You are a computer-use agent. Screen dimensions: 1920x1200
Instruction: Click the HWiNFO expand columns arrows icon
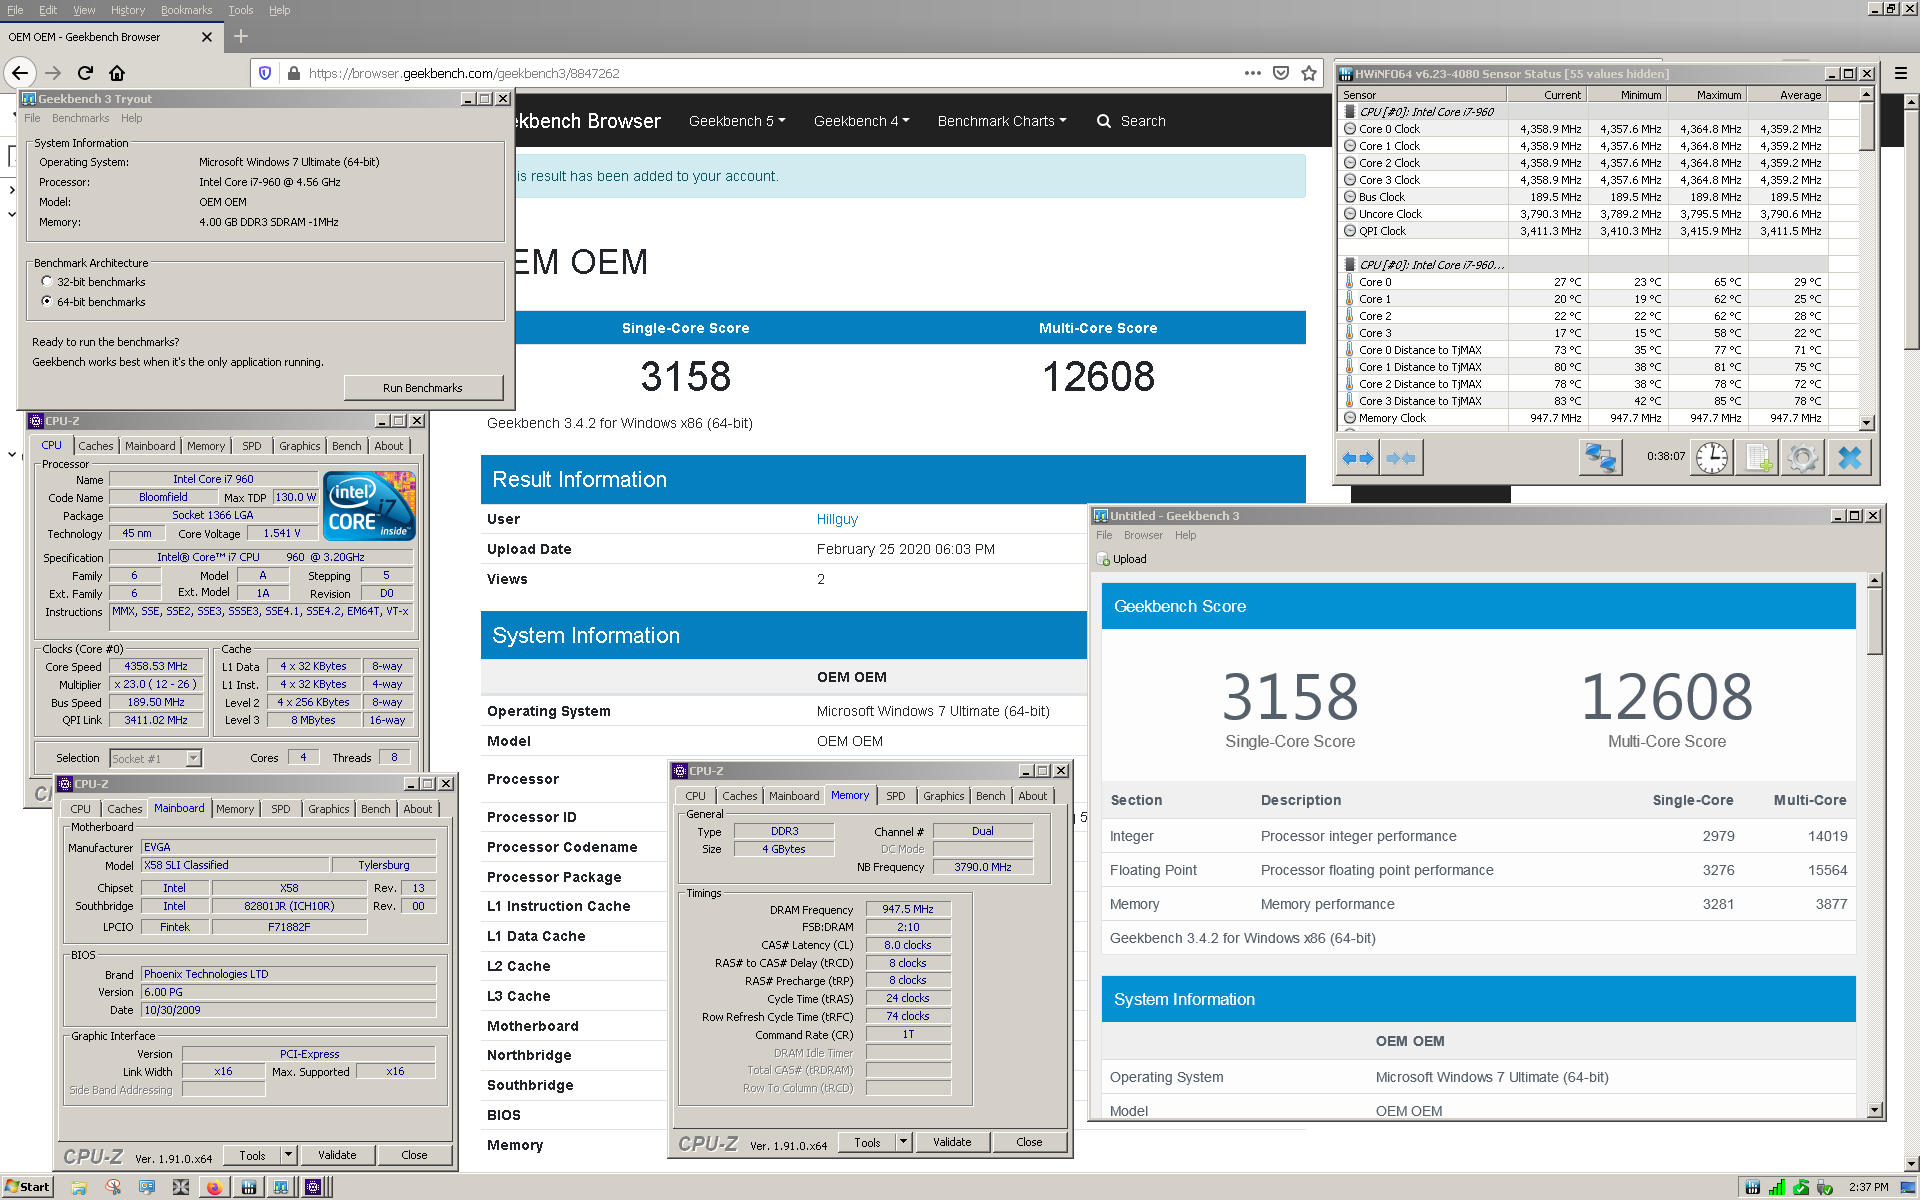[x=1358, y=458]
